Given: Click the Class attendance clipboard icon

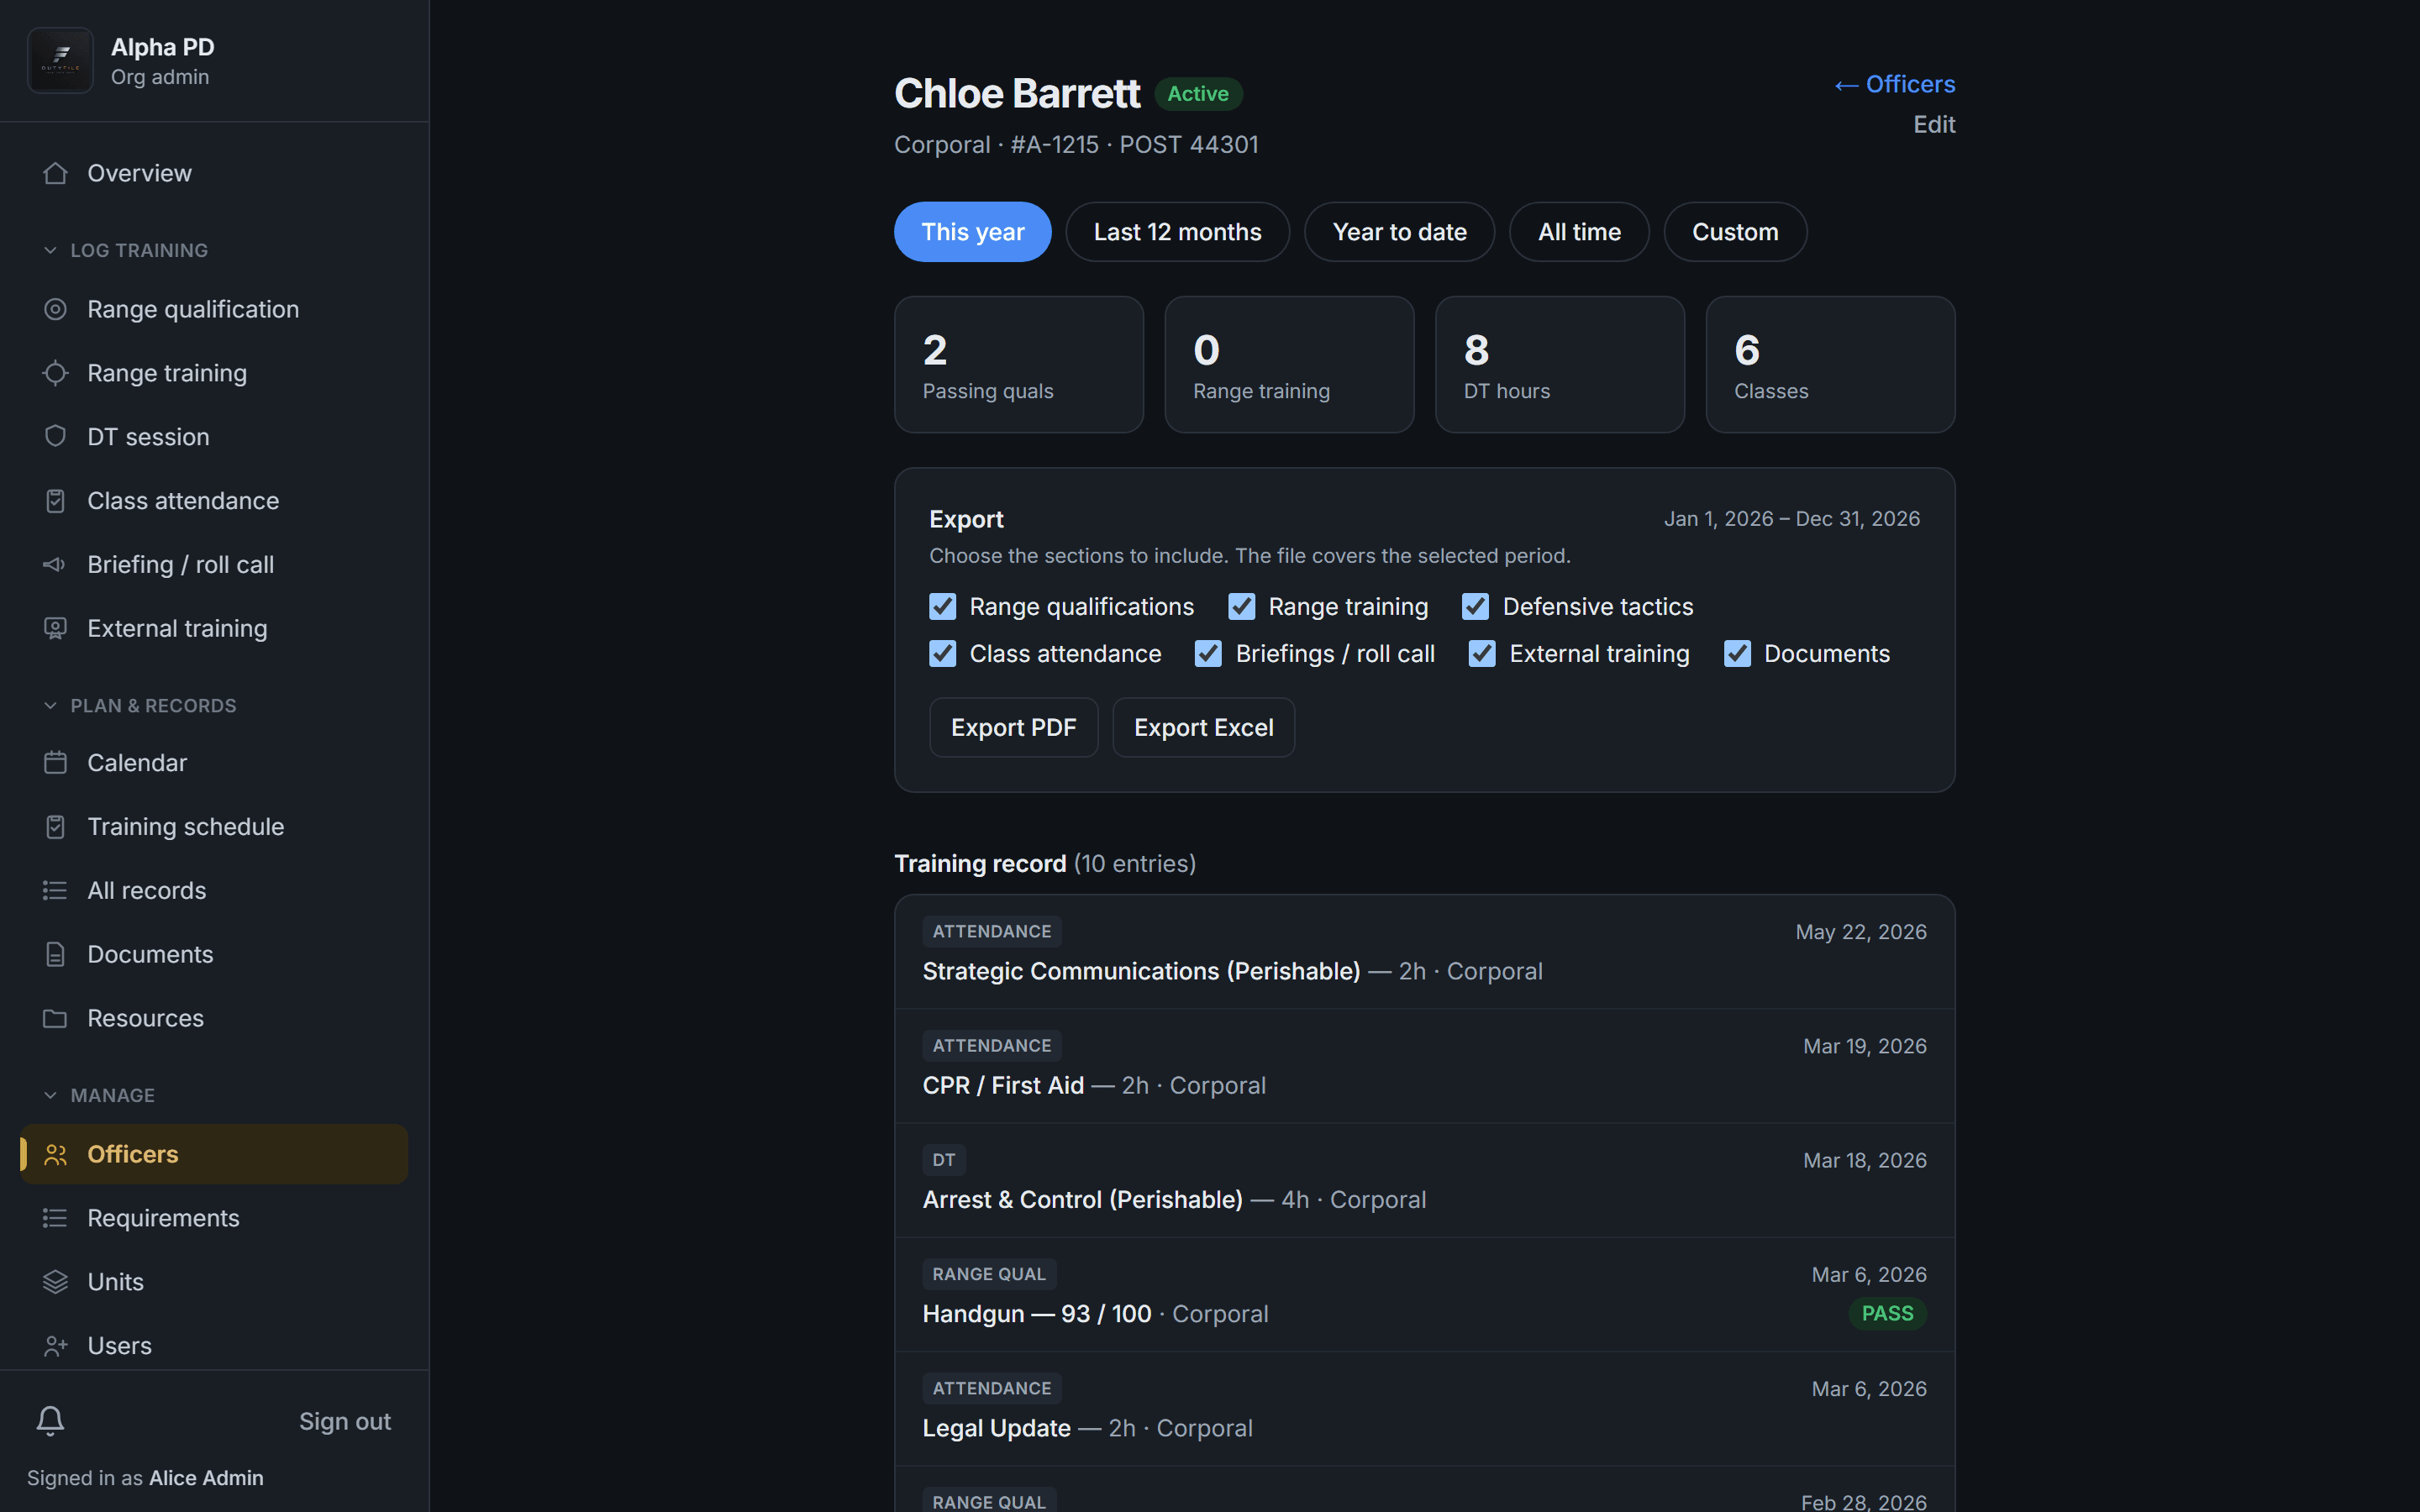Looking at the screenshot, I should point(55,501).
